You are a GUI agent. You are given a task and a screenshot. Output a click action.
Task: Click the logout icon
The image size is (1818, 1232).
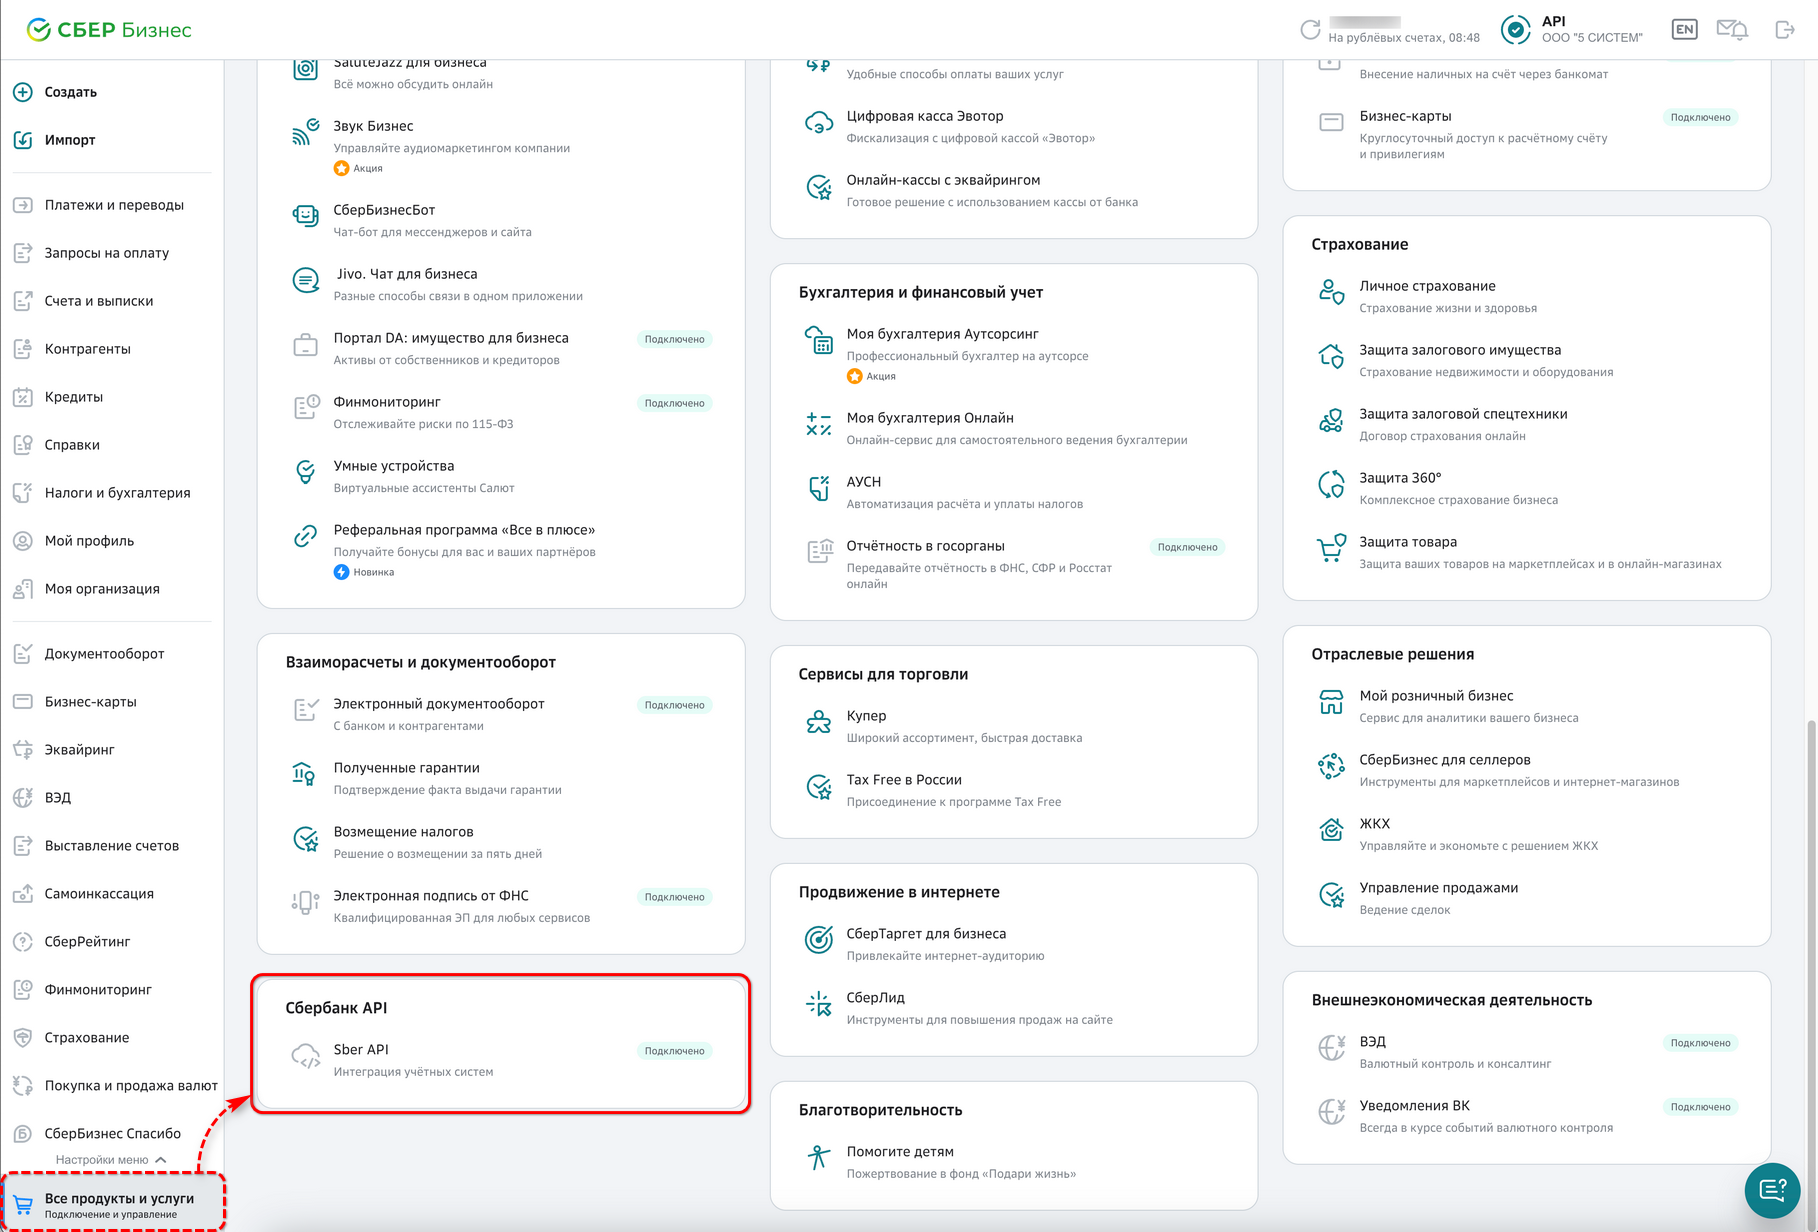point(1785,30)
